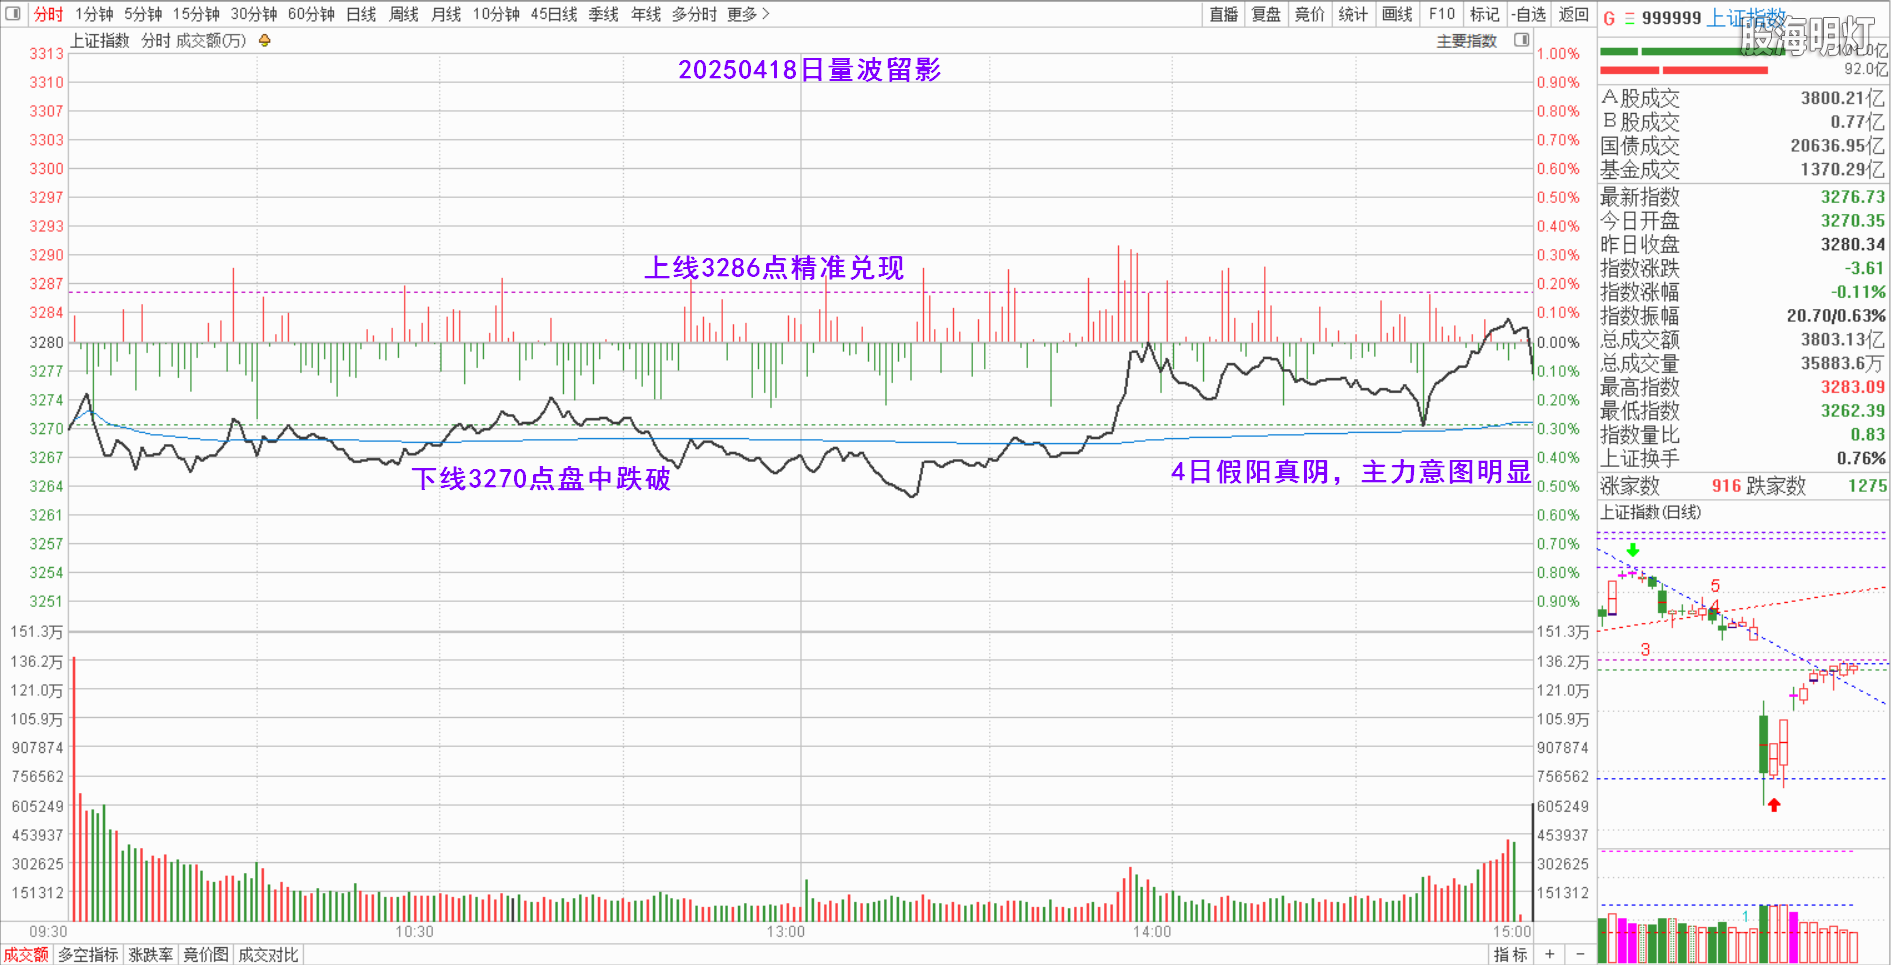Switch to the 5分钟 period

point(143,14)
